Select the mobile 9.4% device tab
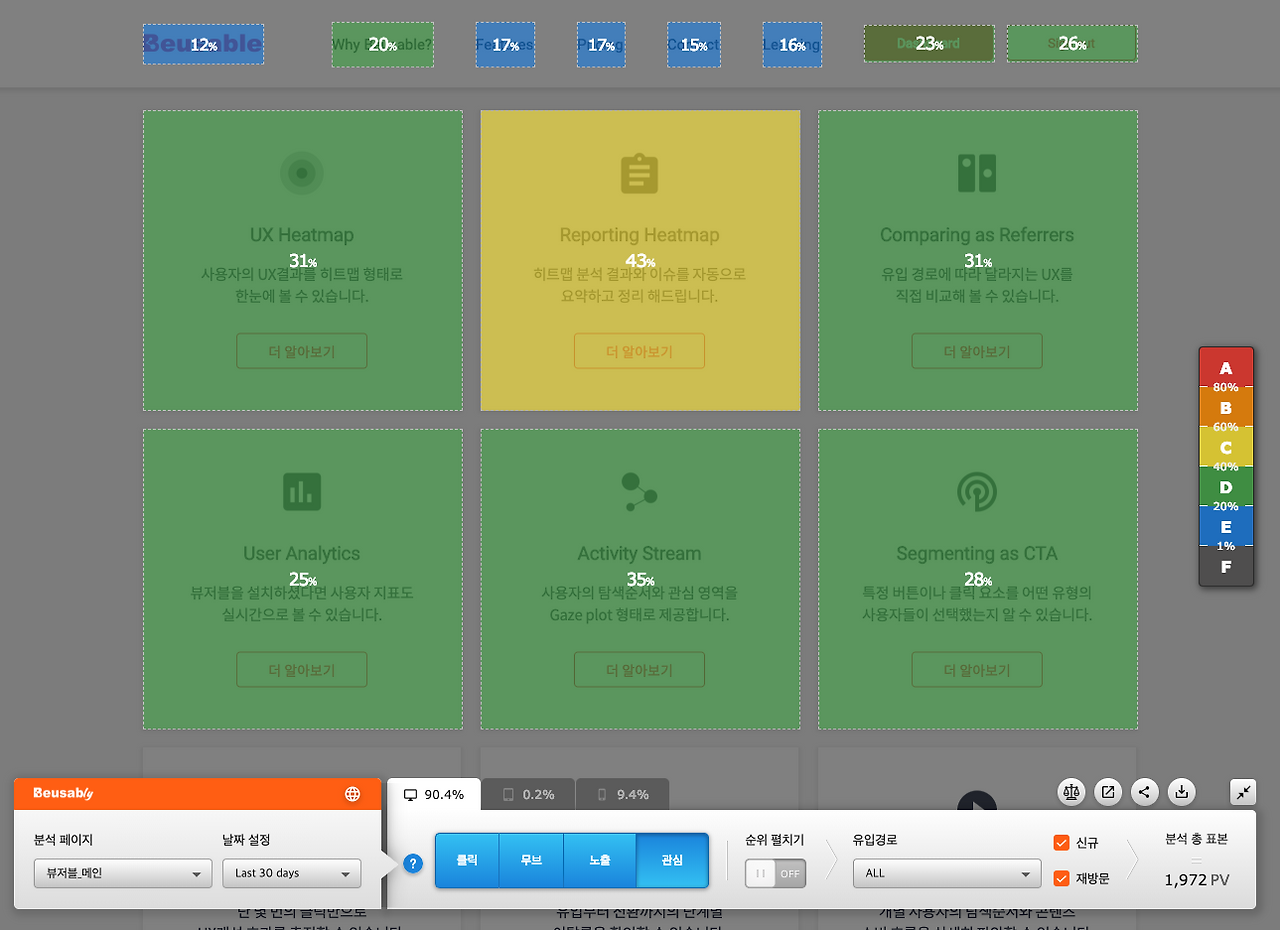The image size is (1280, 930). pos(623,794)
